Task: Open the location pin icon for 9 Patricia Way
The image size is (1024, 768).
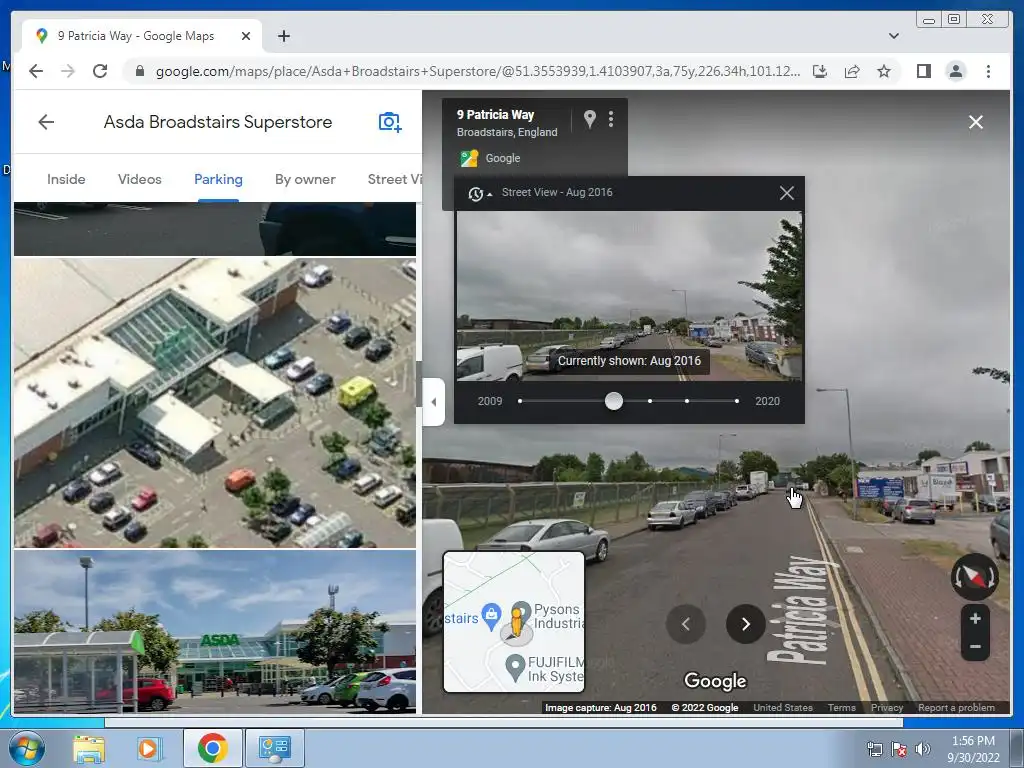Action: pos(589,119)
